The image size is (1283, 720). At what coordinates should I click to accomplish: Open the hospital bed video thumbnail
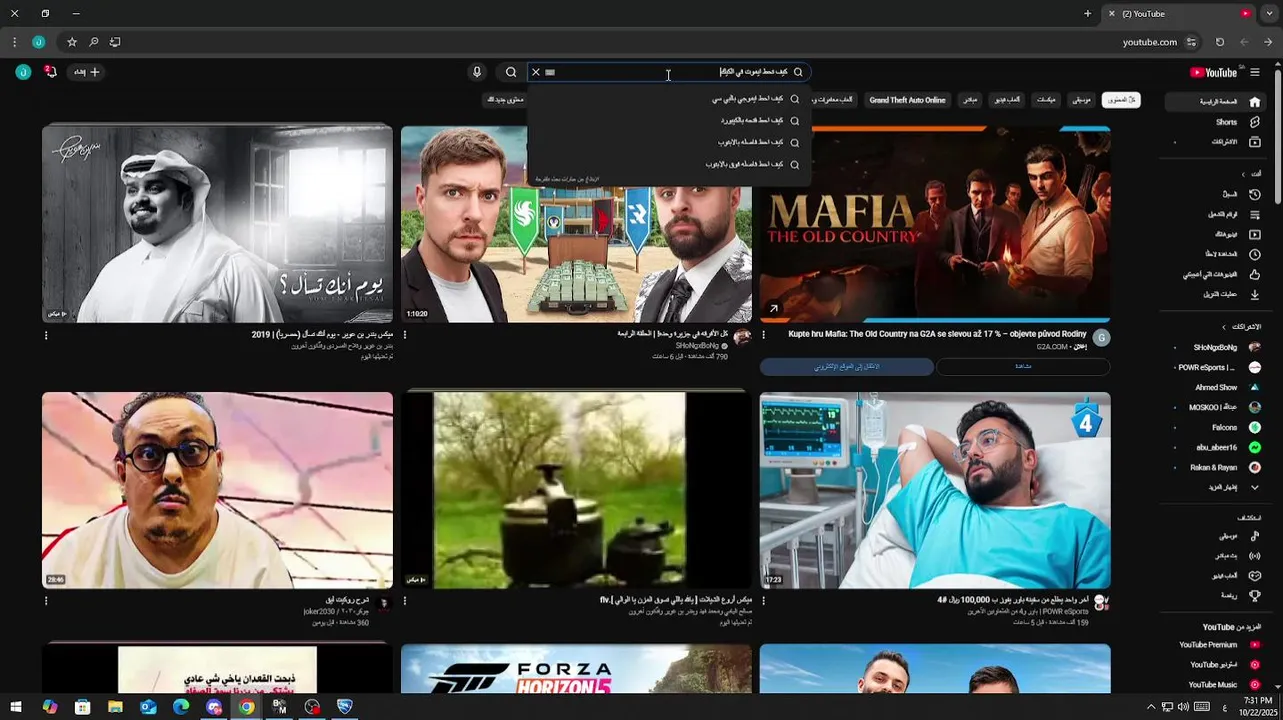[935, 490]
